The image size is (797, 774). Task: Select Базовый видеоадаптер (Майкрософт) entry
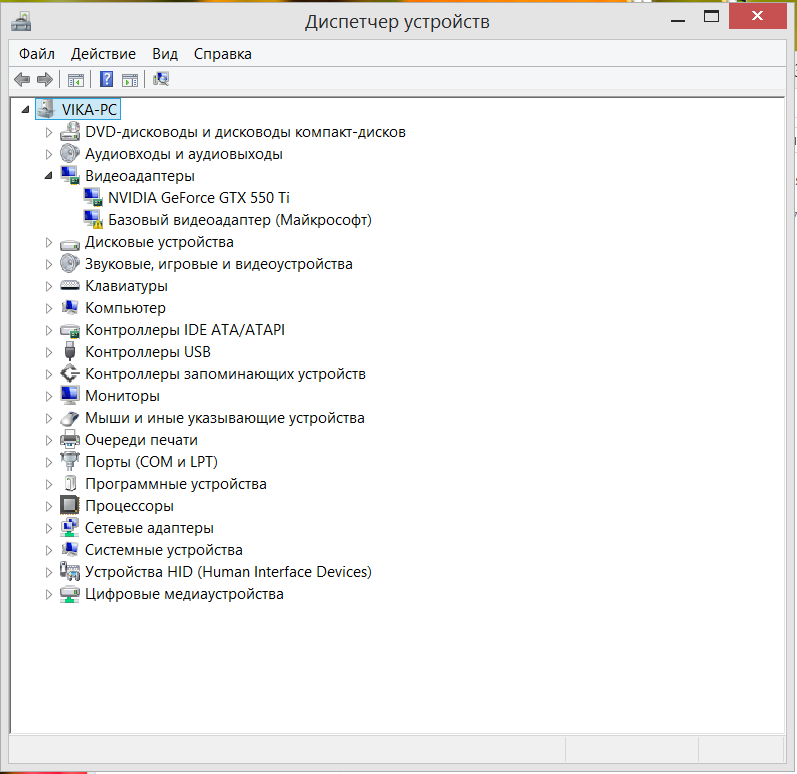pos(240,220)
